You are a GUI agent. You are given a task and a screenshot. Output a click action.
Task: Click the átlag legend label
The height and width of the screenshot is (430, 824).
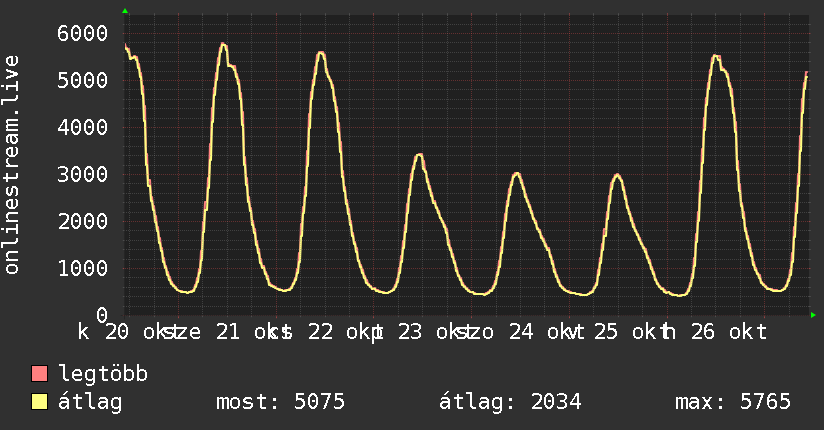[90, 402]
